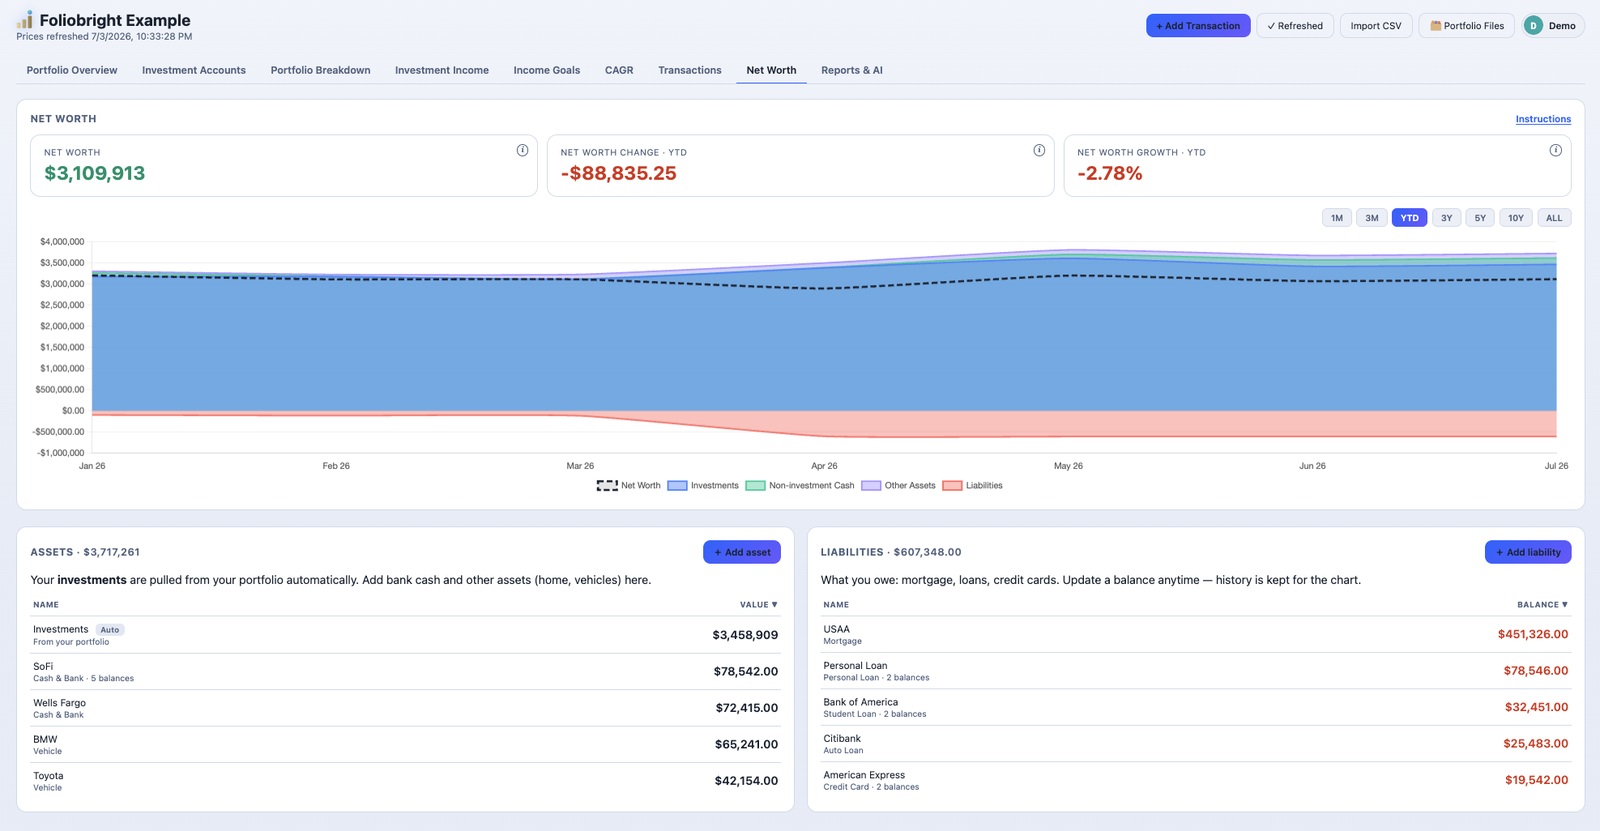Open the Portfolio Overview tab
This screenshot has width=1600, height=831.
(72, 70)
